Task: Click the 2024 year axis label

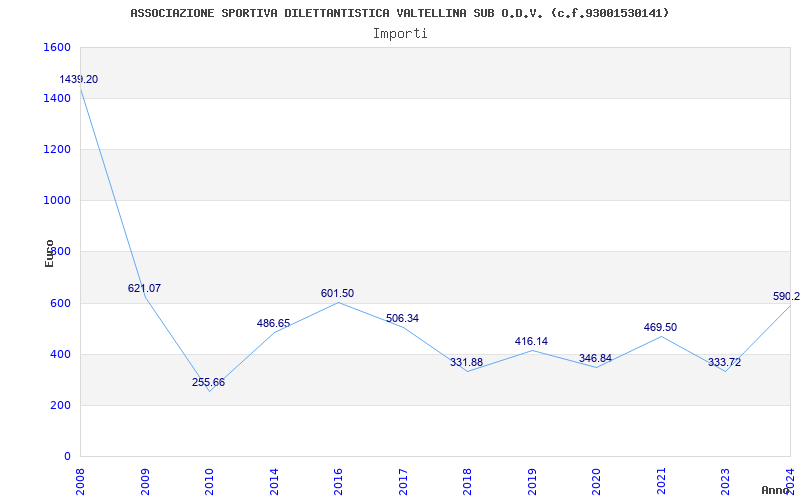Action: click(x=790, y=482)
